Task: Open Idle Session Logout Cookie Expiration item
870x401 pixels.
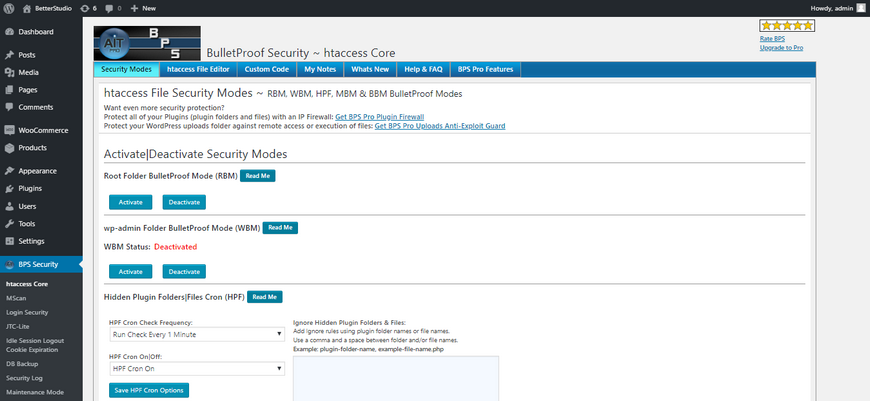Action: [x=35, y=345]
